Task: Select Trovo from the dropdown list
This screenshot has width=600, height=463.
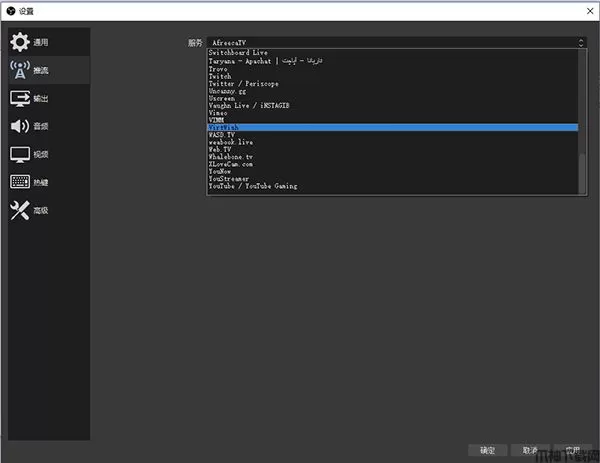Action: coord(218,69)
